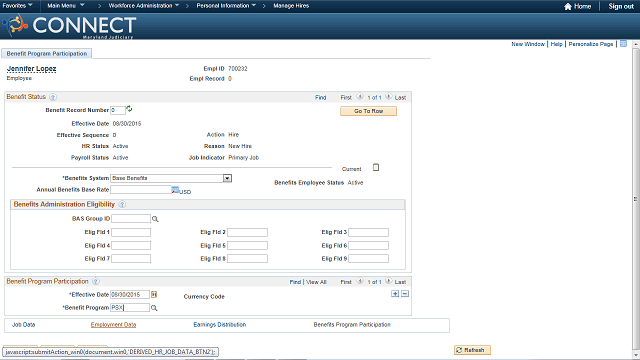Click the Home icon link
640x360 pixels.
pos(578,6)
